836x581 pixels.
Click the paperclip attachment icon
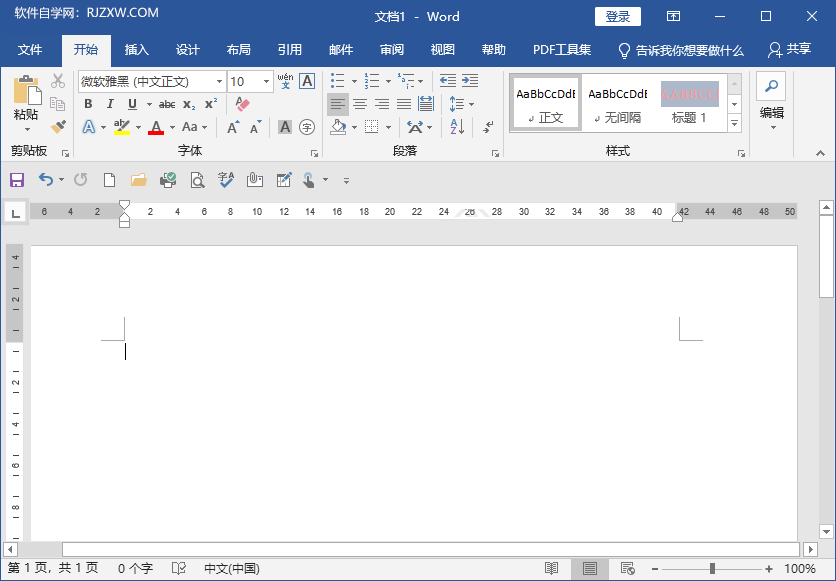tap(255, 180)
